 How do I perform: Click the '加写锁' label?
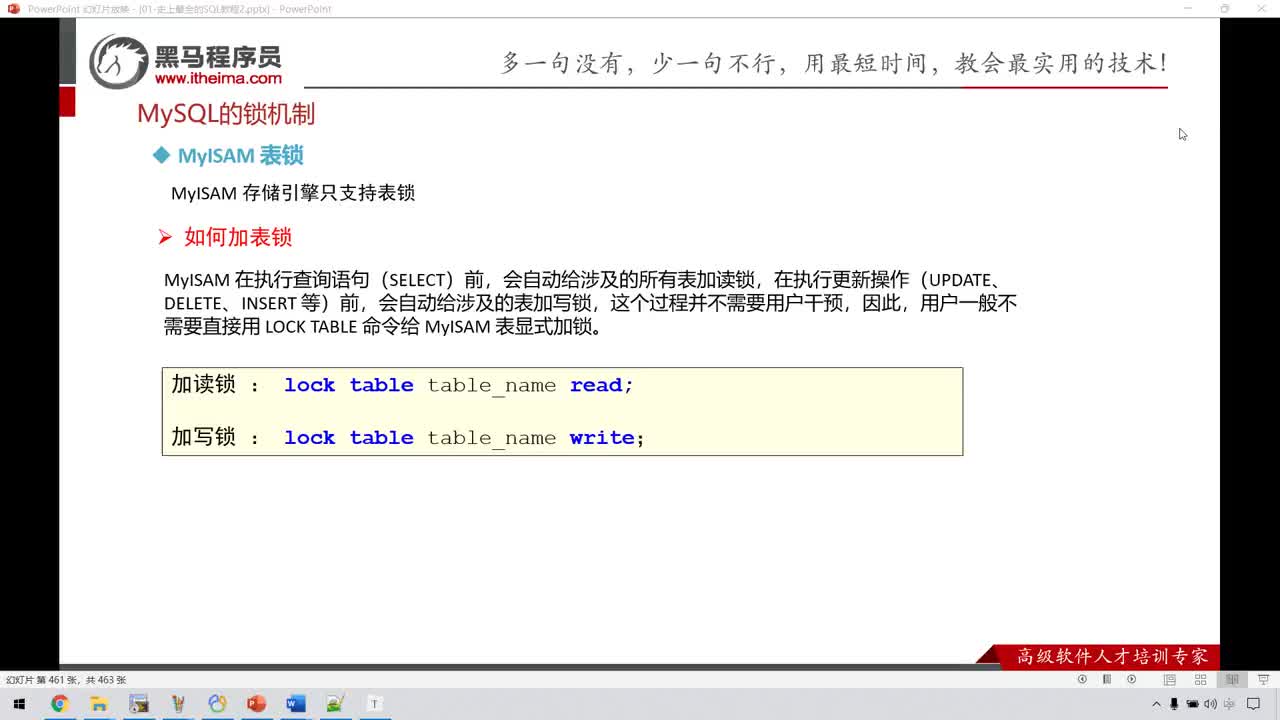[203, 437]
